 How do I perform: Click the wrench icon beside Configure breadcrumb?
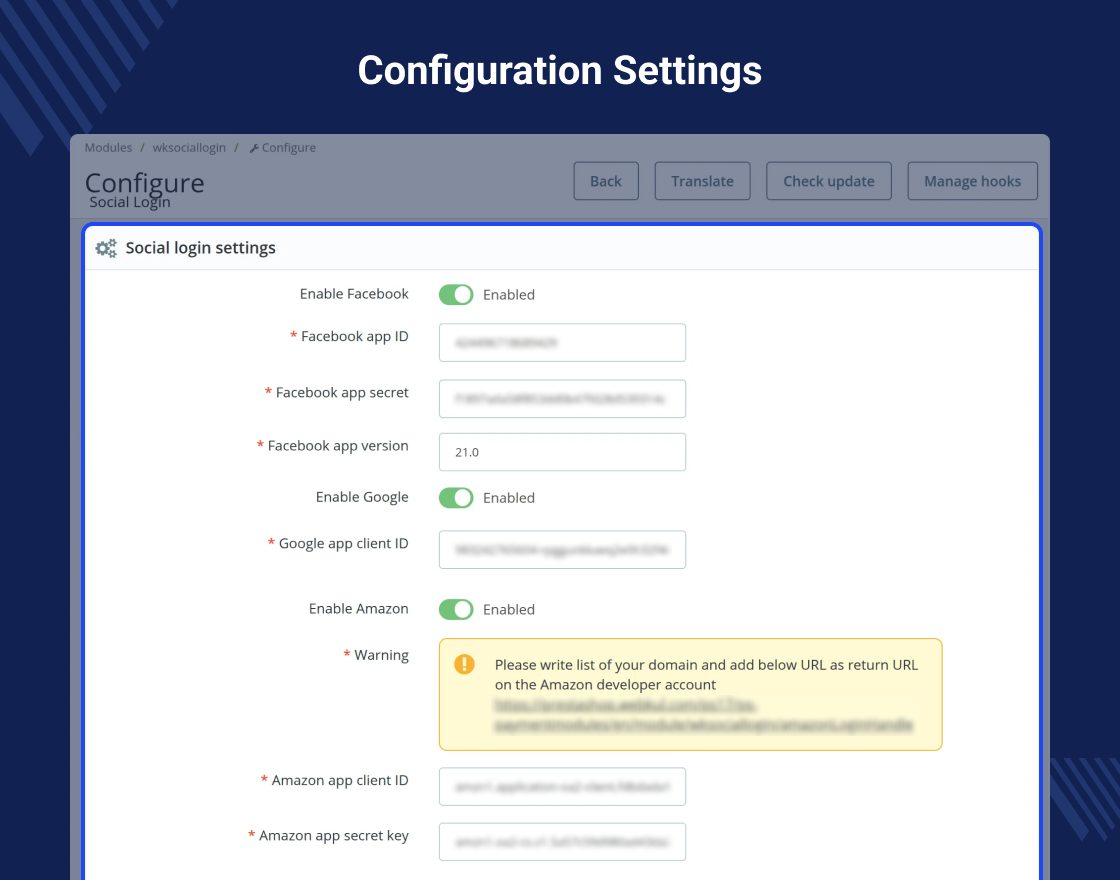pos(254,148)
